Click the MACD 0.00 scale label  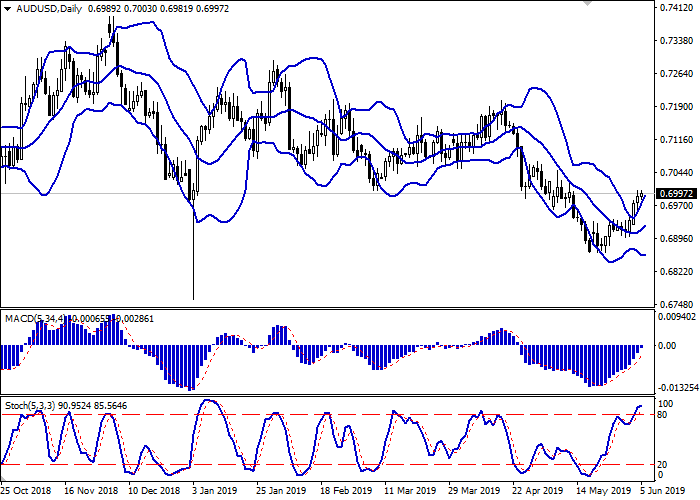click(x=667, y=346)
